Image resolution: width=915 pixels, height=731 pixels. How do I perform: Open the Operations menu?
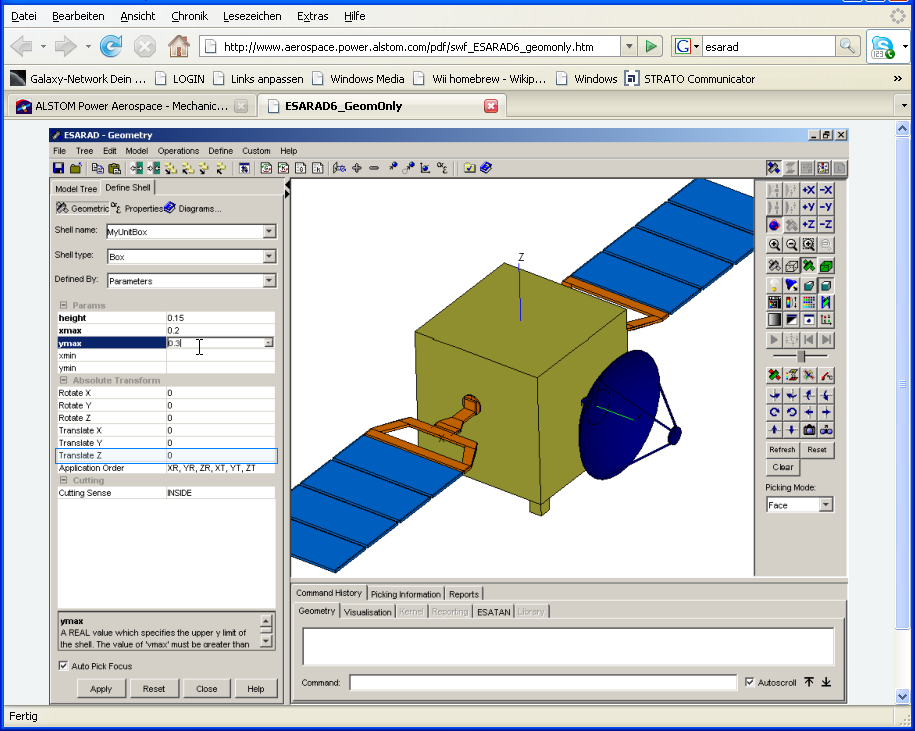(x=178, y=151)
